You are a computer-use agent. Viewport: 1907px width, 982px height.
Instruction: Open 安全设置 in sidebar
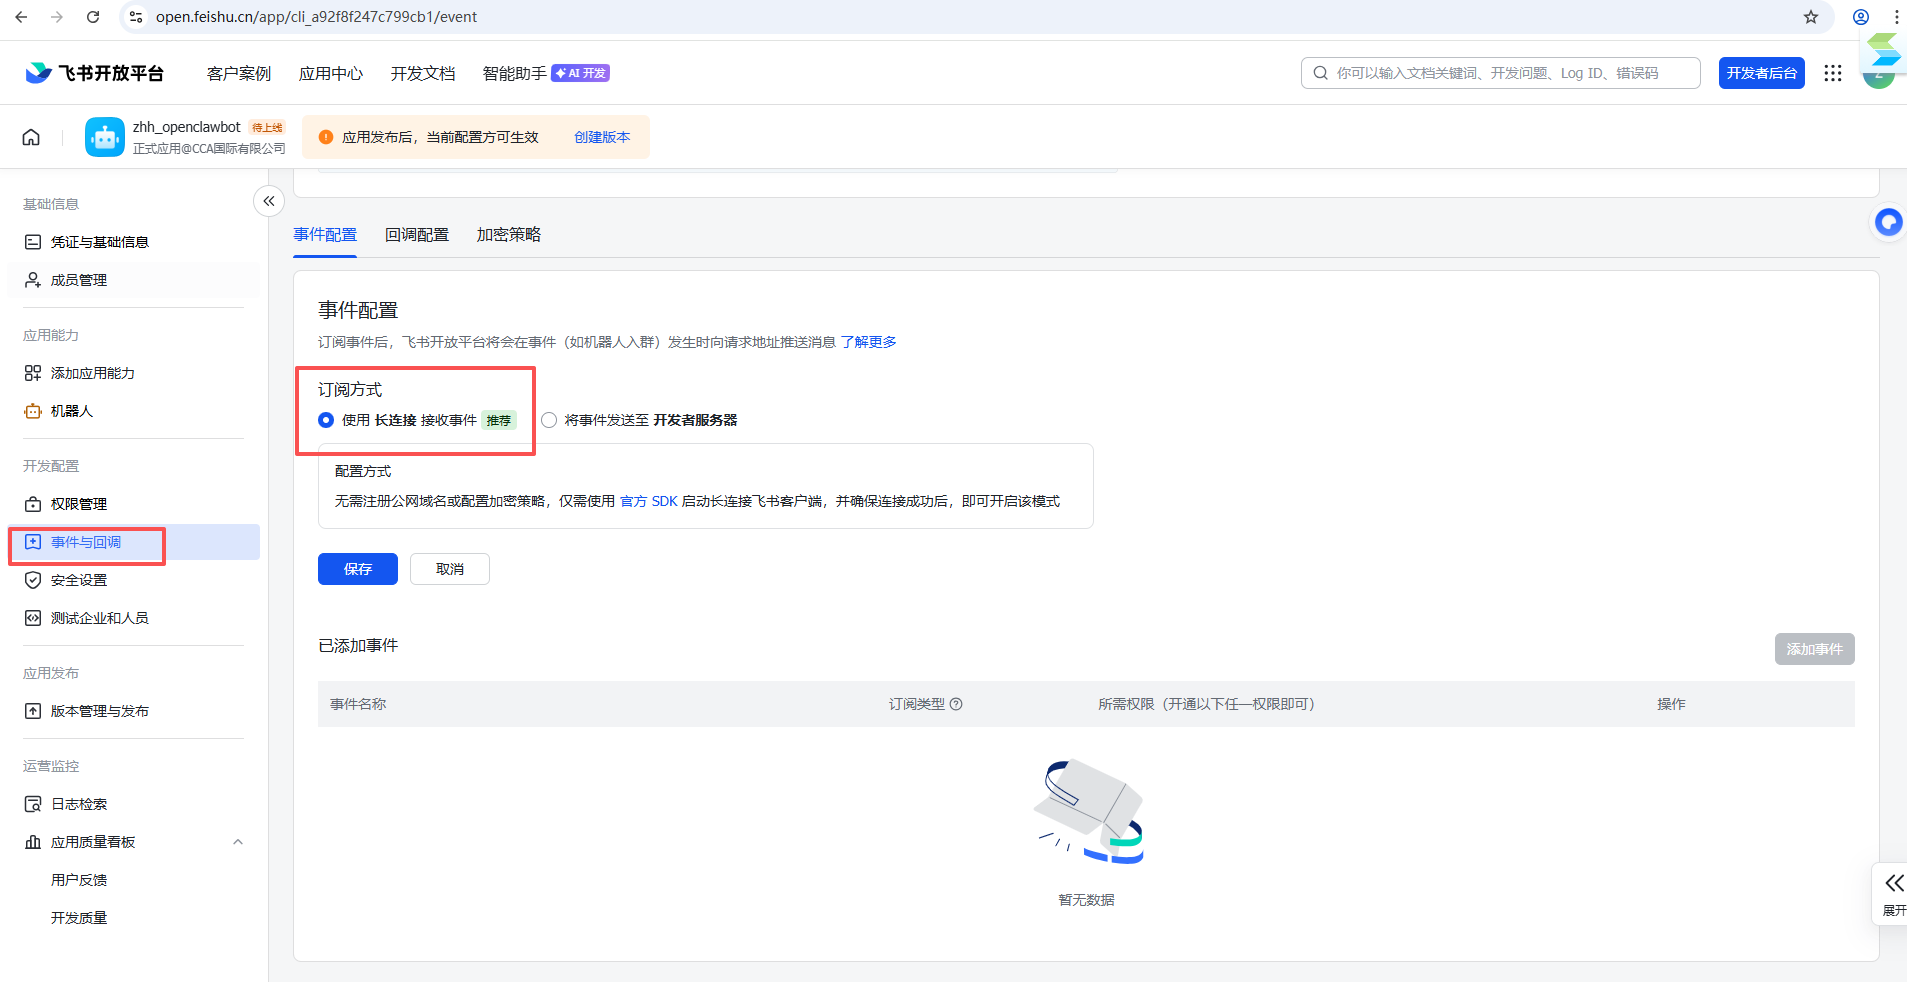79,580
